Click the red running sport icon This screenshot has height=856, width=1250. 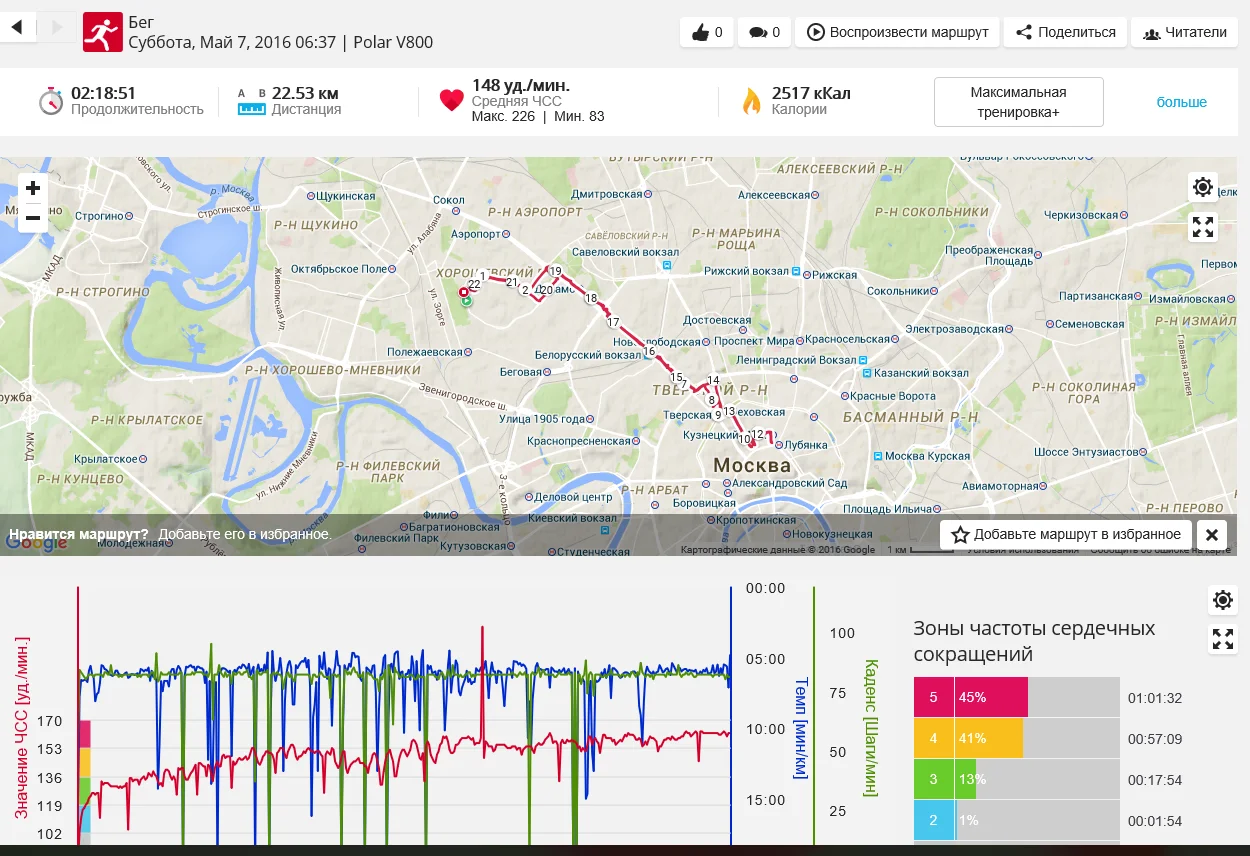(x=102, y=33)
